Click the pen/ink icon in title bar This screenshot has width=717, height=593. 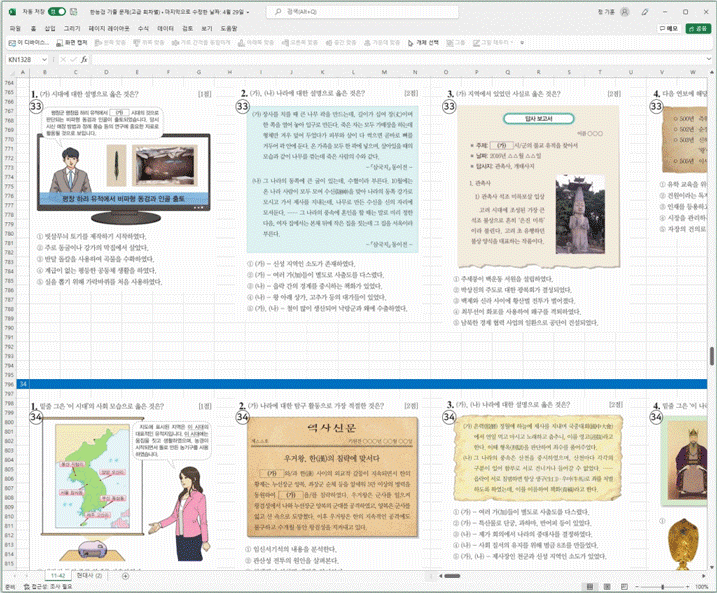pos(645,12)
